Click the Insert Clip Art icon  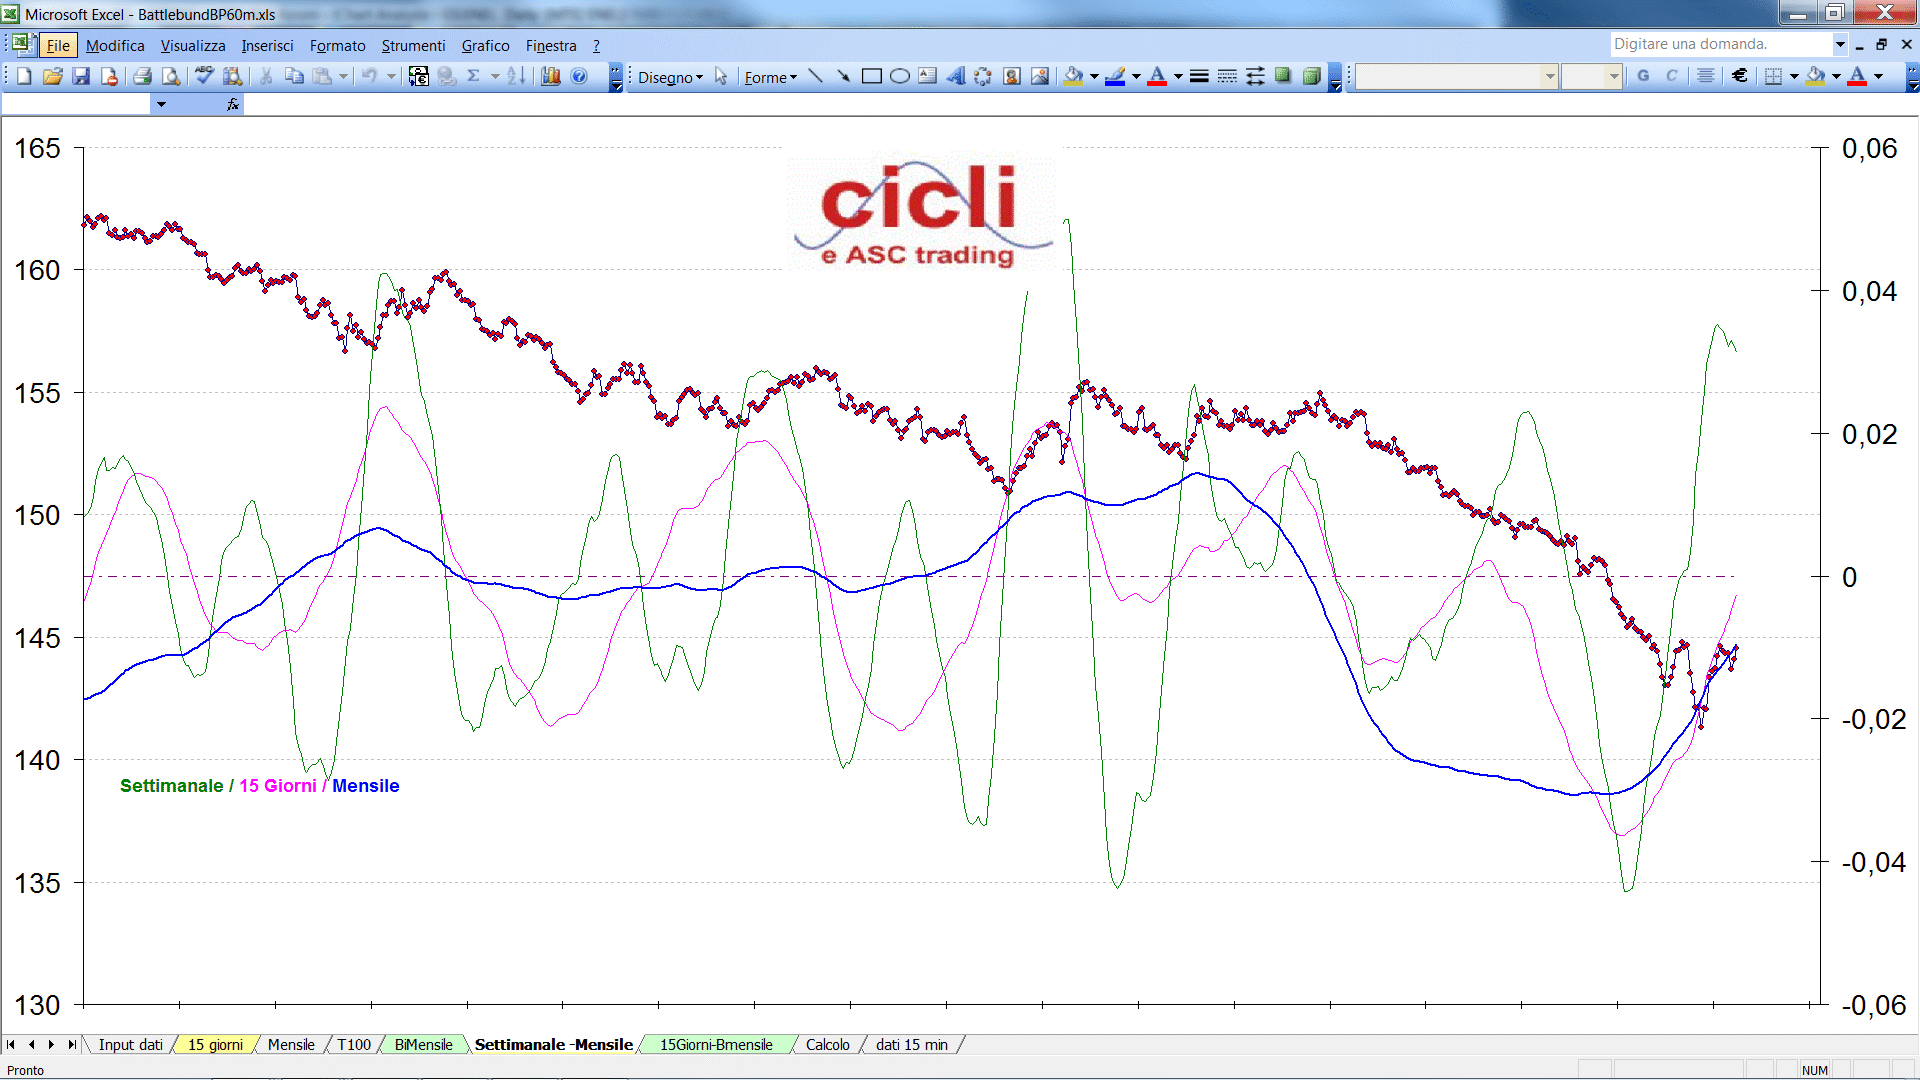click(x=1011, y=76)
